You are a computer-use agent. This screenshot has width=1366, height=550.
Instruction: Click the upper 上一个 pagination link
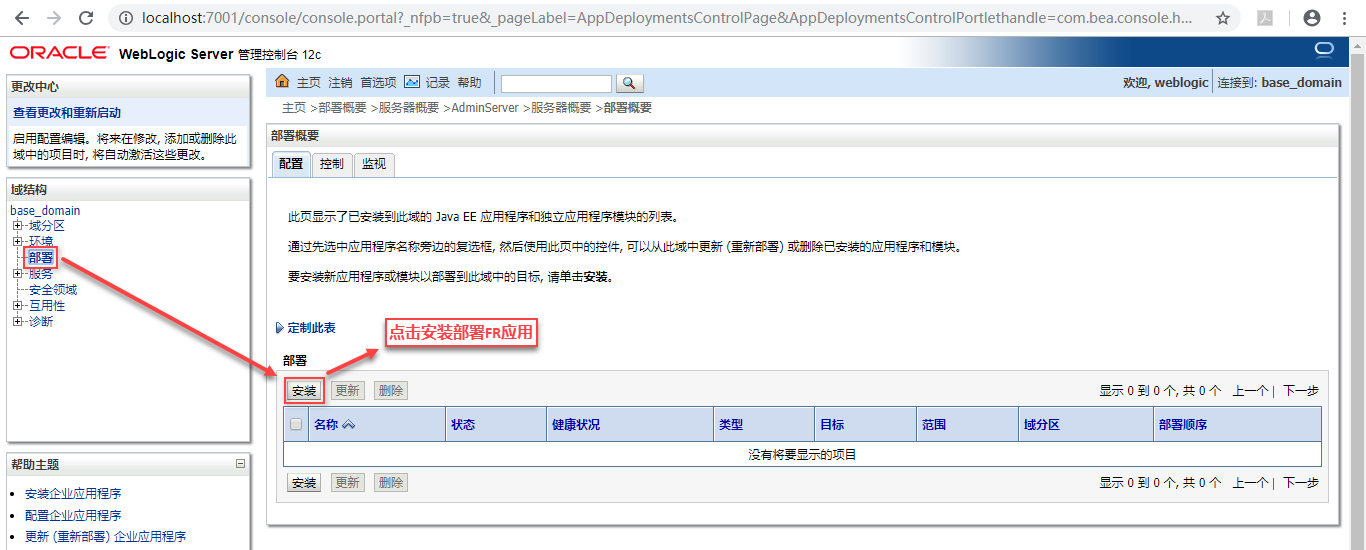[1250, 391]
